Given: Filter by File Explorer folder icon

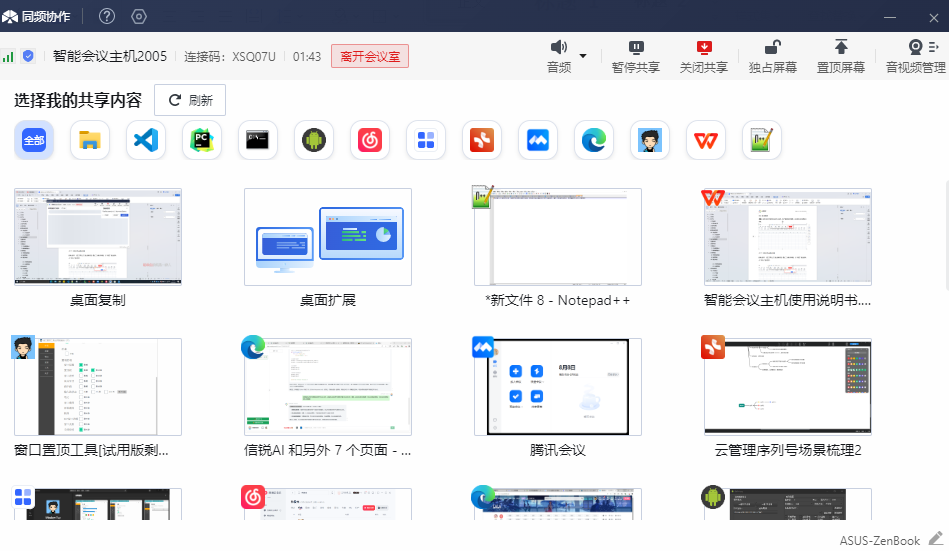Looking at the screenshot, I should (90, 140).
